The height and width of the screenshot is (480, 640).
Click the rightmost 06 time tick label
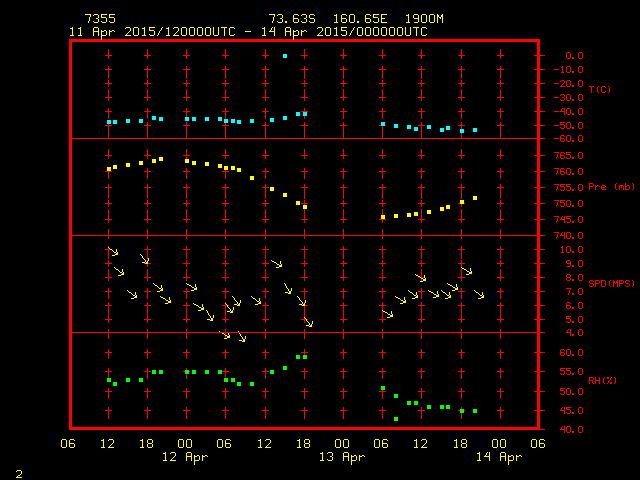pos(537,444)
